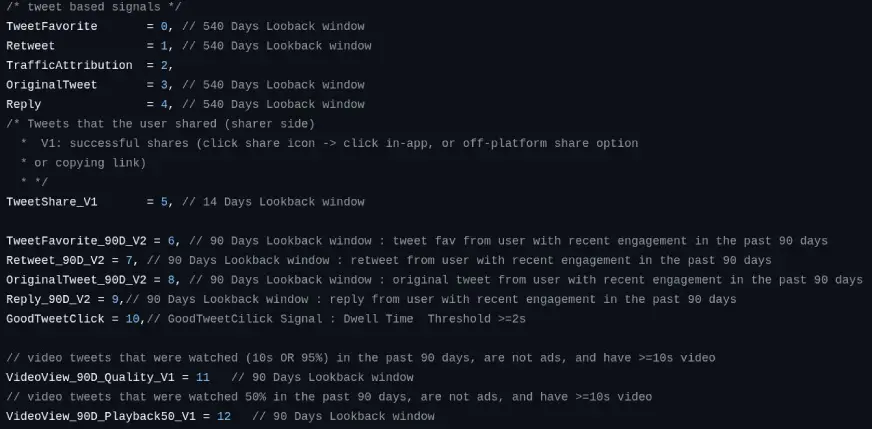This screenshot has height=429, width=872.
Task: Click the OriginalTweet identifier
Action: click(x=52, y=85)
